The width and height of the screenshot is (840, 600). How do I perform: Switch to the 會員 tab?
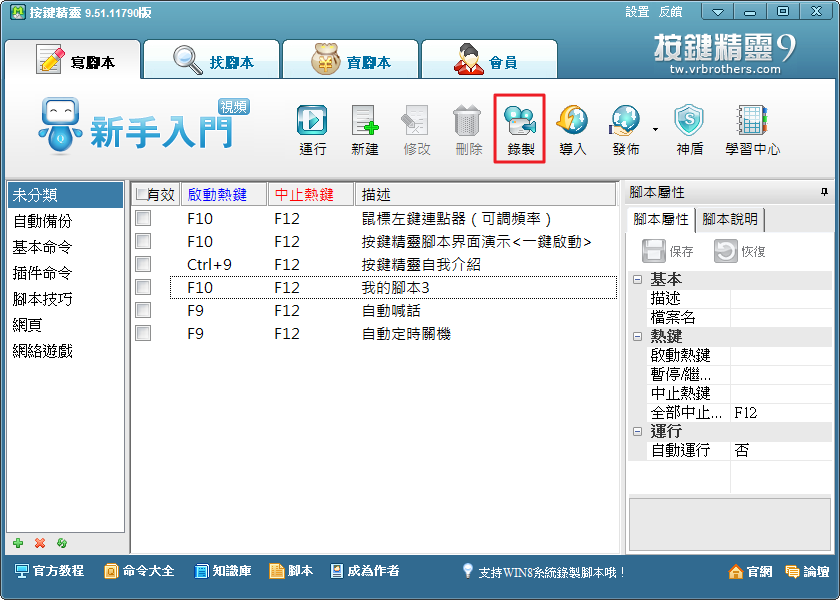tap(489, 60)
